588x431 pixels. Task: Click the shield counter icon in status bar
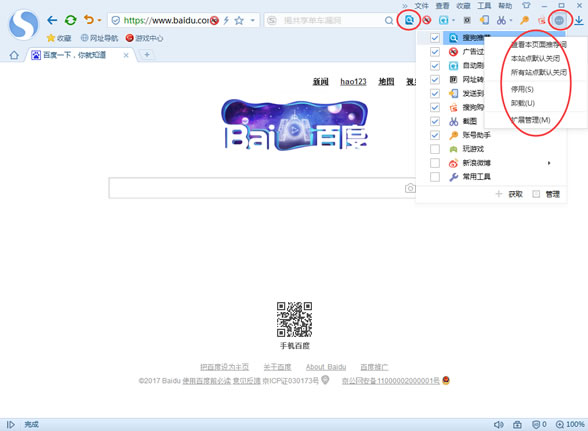(539, 424)
